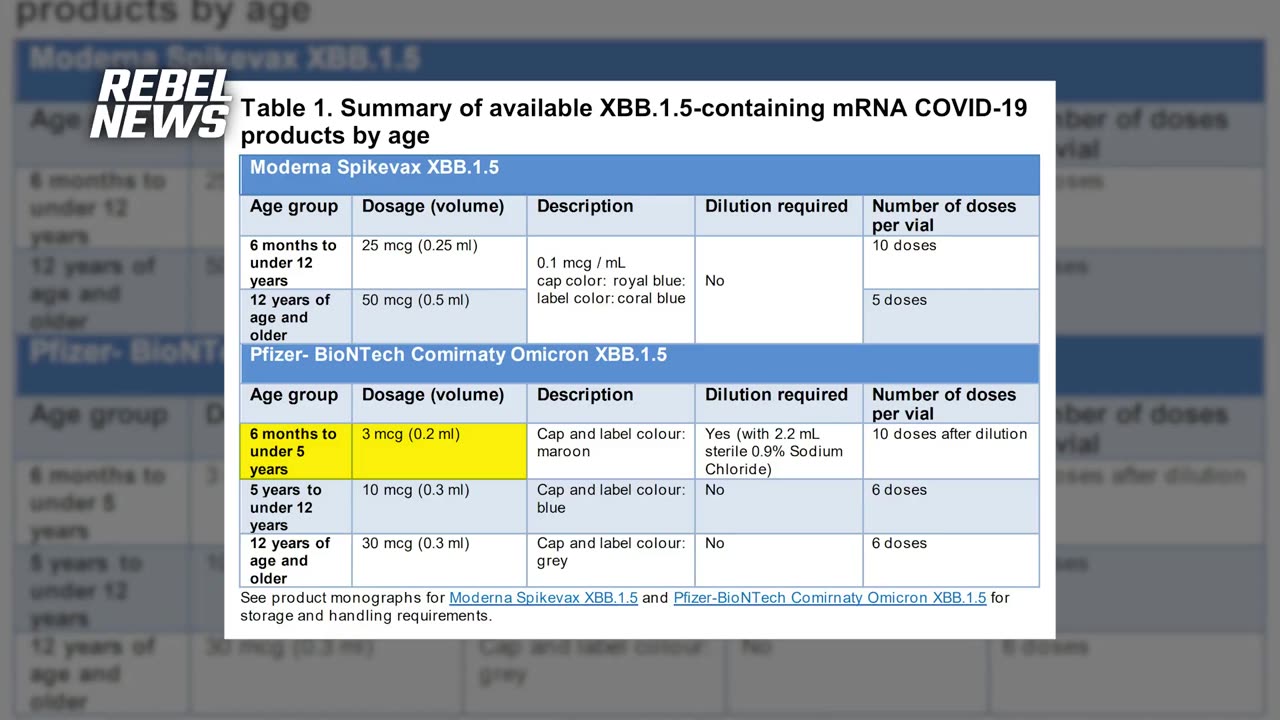The width and height of the screenshot is (1280, 720).
Task: Click the Moderna 'No' dilution cell
Action: point(779,290)
